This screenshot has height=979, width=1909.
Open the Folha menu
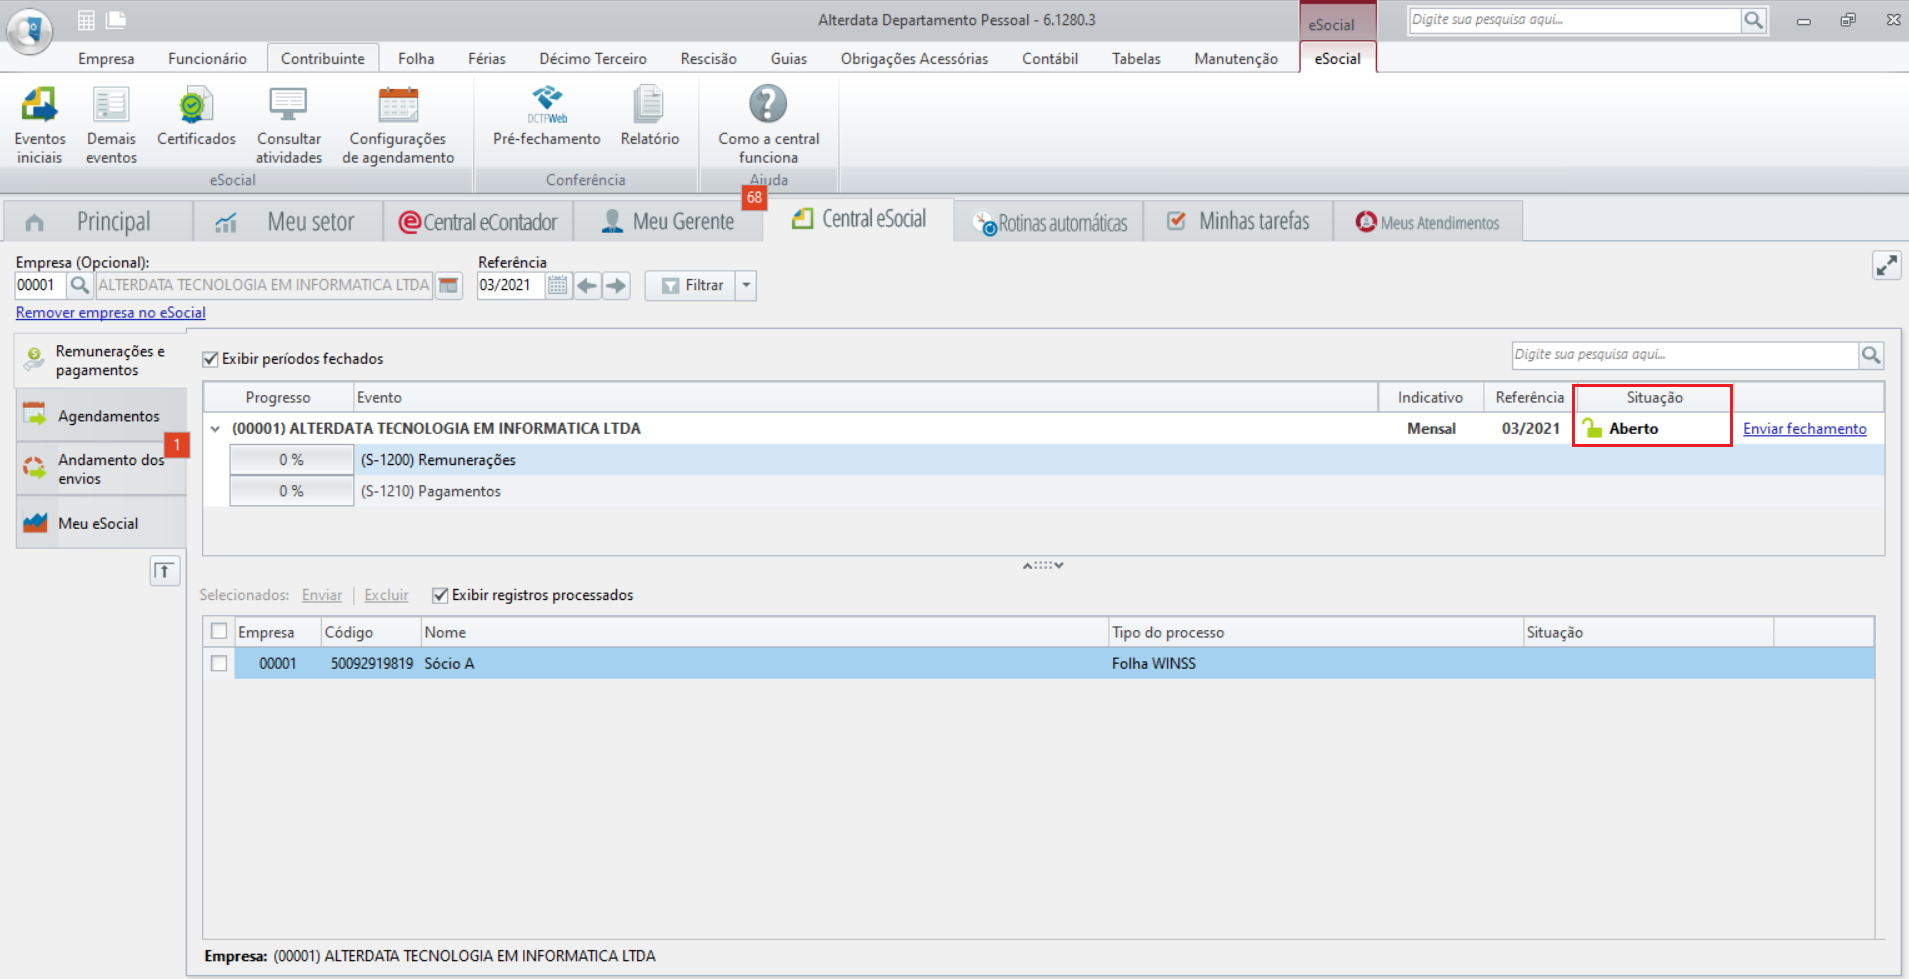click(416, 58)
